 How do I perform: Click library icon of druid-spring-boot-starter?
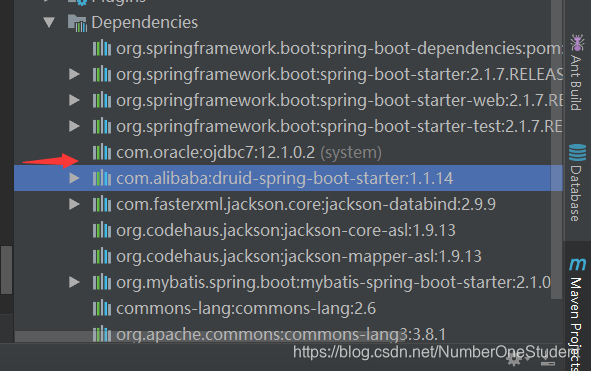[x=102, y=178]
